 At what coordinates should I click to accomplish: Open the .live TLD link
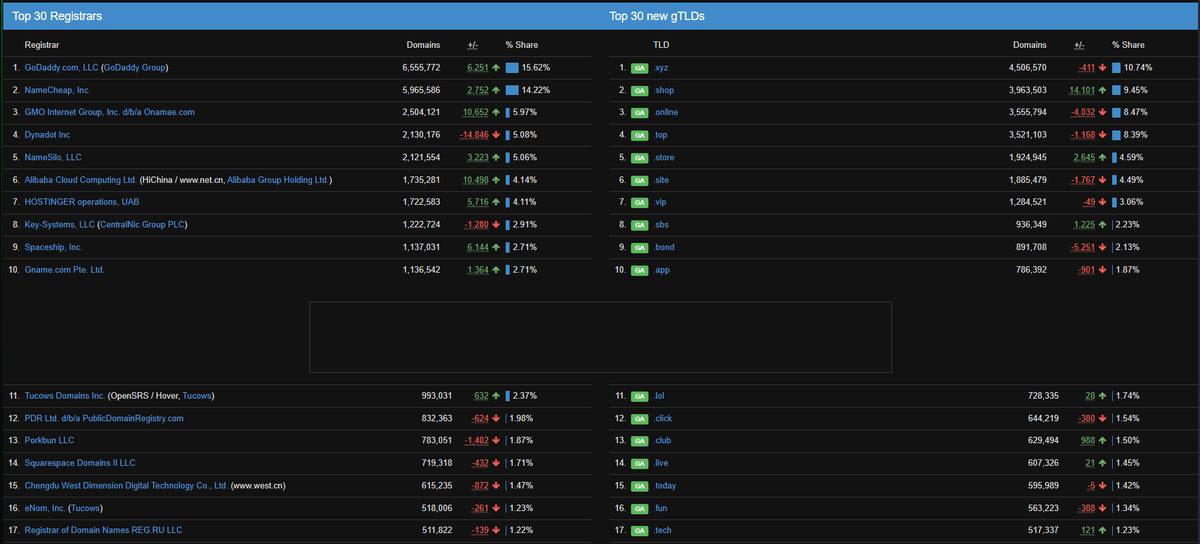[662, 463]
